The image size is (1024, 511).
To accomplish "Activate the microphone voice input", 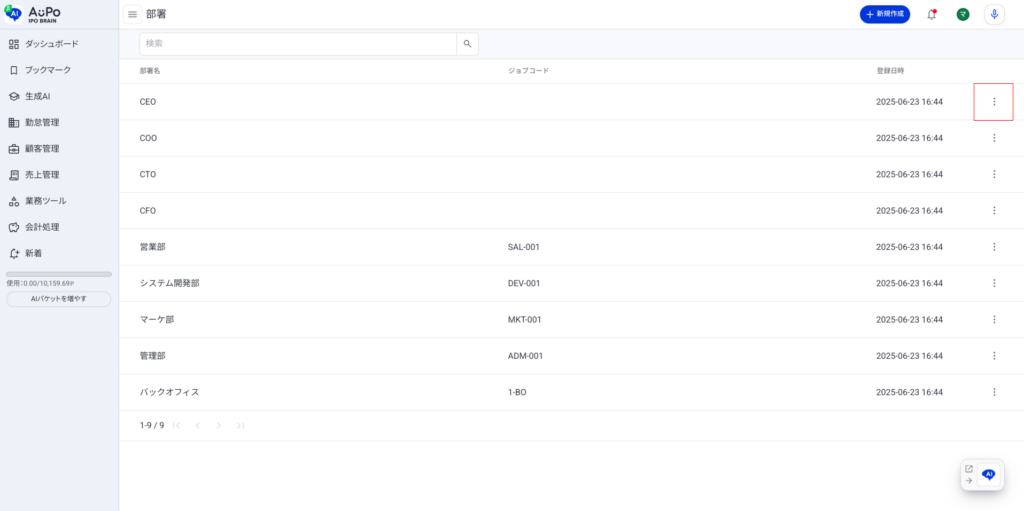I will [993, 14].
